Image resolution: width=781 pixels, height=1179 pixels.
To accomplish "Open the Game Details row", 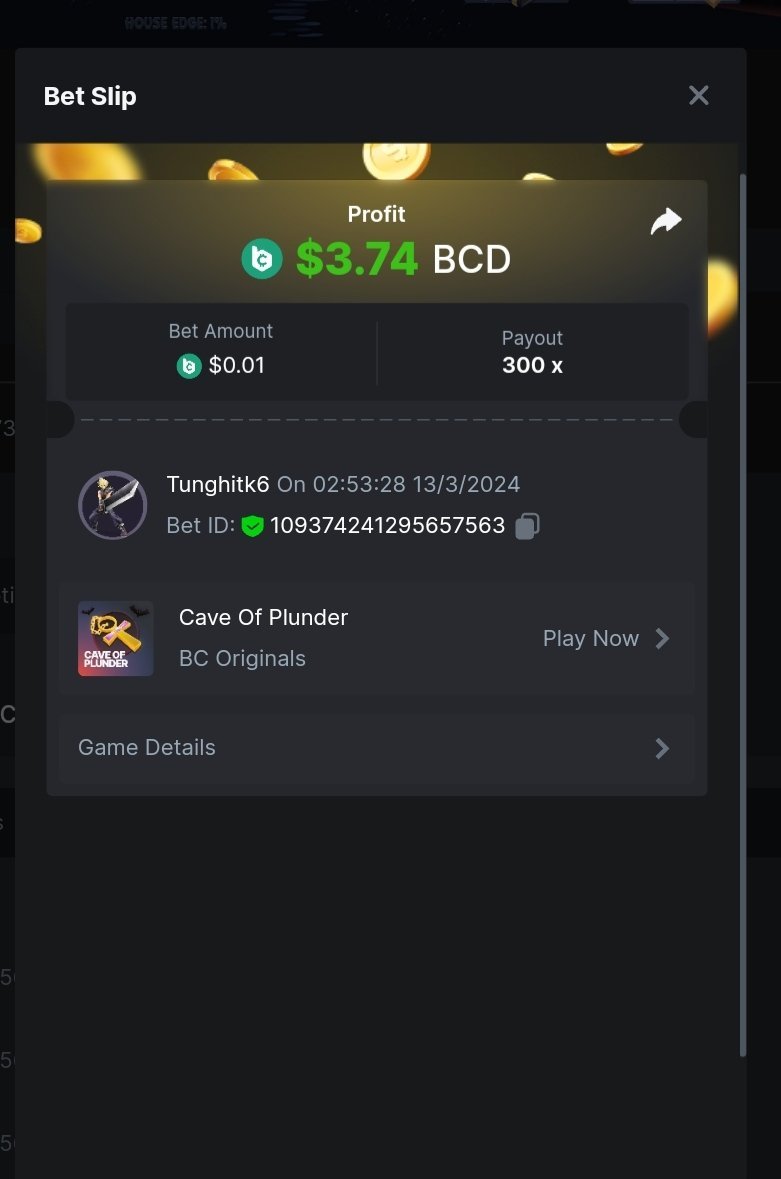I will [376, 748].
